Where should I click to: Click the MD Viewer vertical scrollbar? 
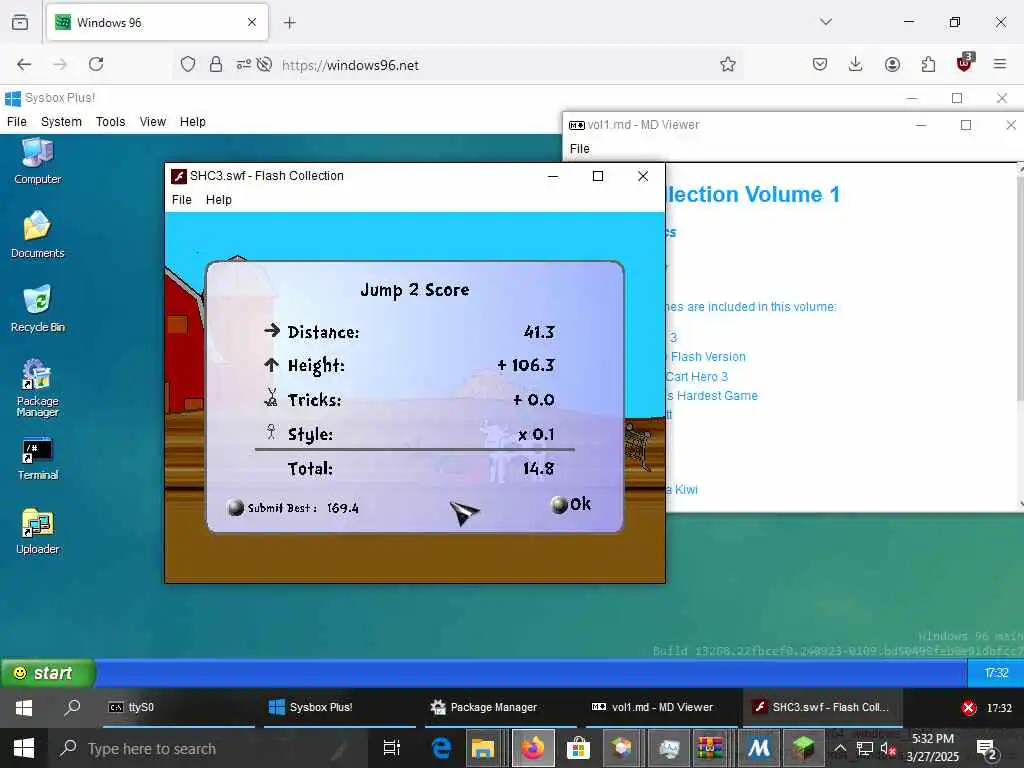tap(1020, 336)
